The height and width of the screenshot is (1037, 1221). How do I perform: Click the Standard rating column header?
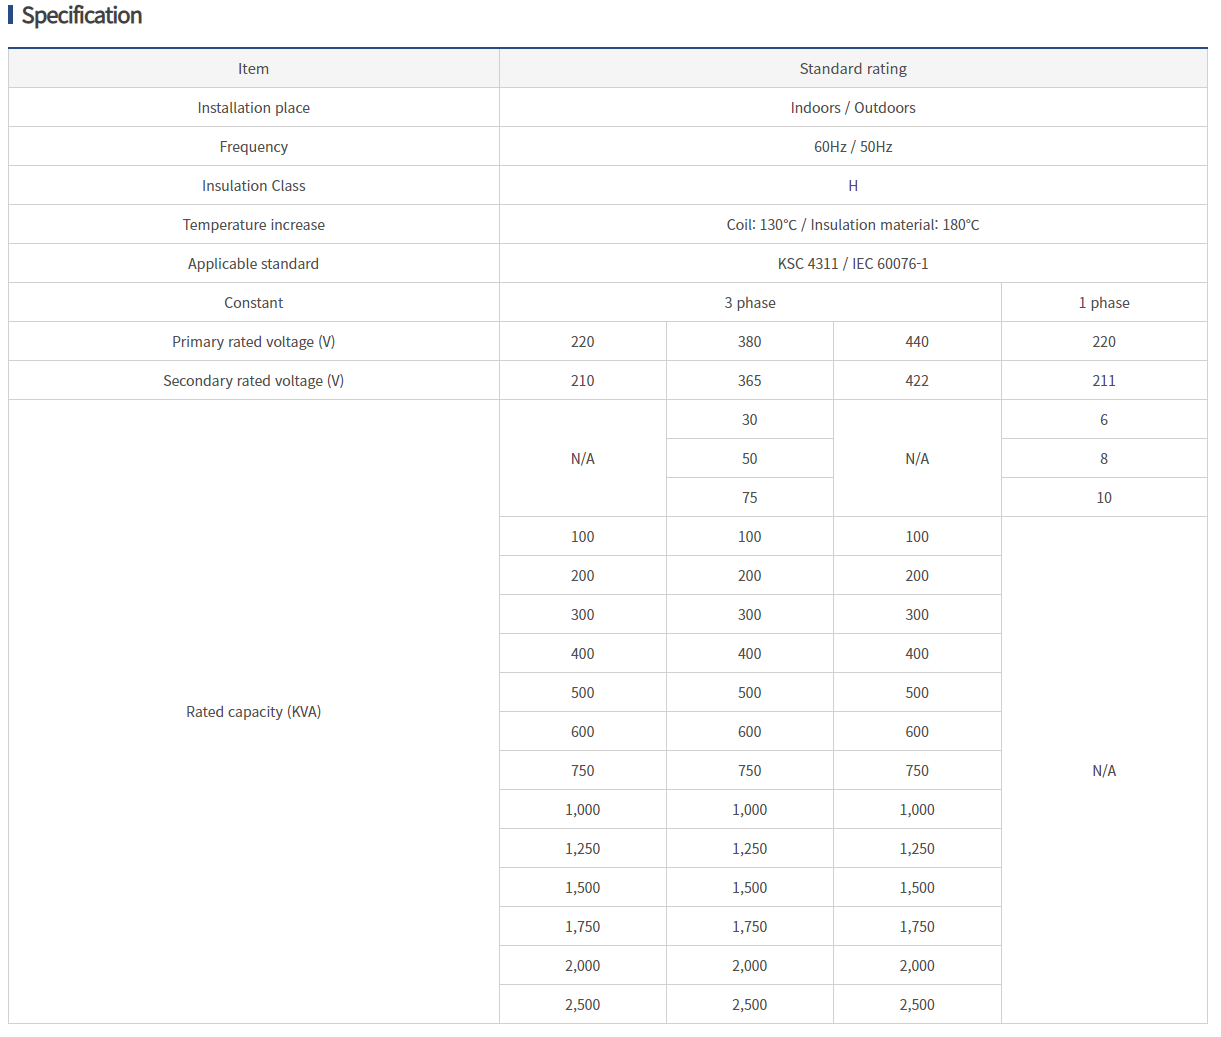(852, 69)
